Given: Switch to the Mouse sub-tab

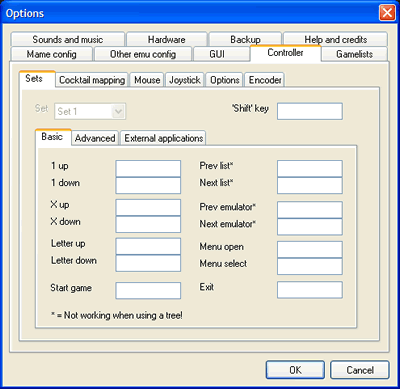Looking at the screenshot, I should [147, 80].
